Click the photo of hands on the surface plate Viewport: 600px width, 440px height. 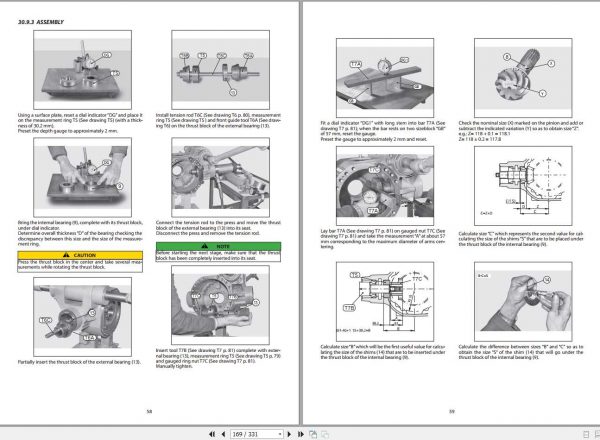[x=82, y=177]
